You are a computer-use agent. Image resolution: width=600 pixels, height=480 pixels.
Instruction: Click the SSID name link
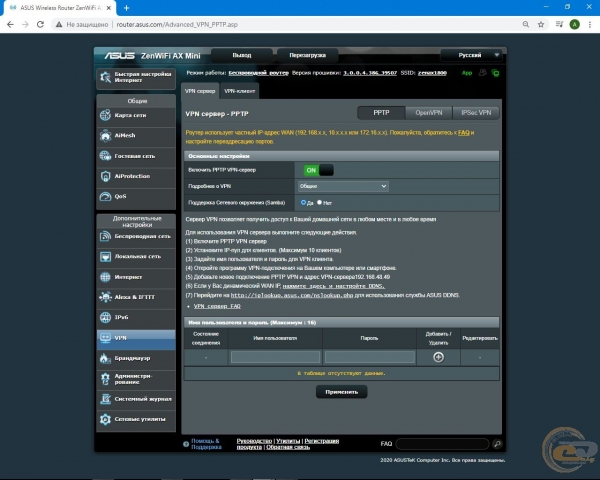coord(432,73)
